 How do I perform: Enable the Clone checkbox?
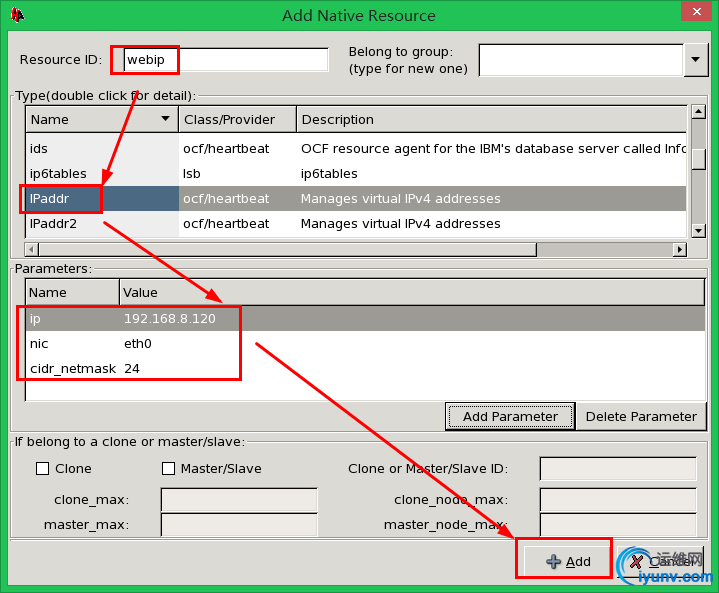[43, 469]
